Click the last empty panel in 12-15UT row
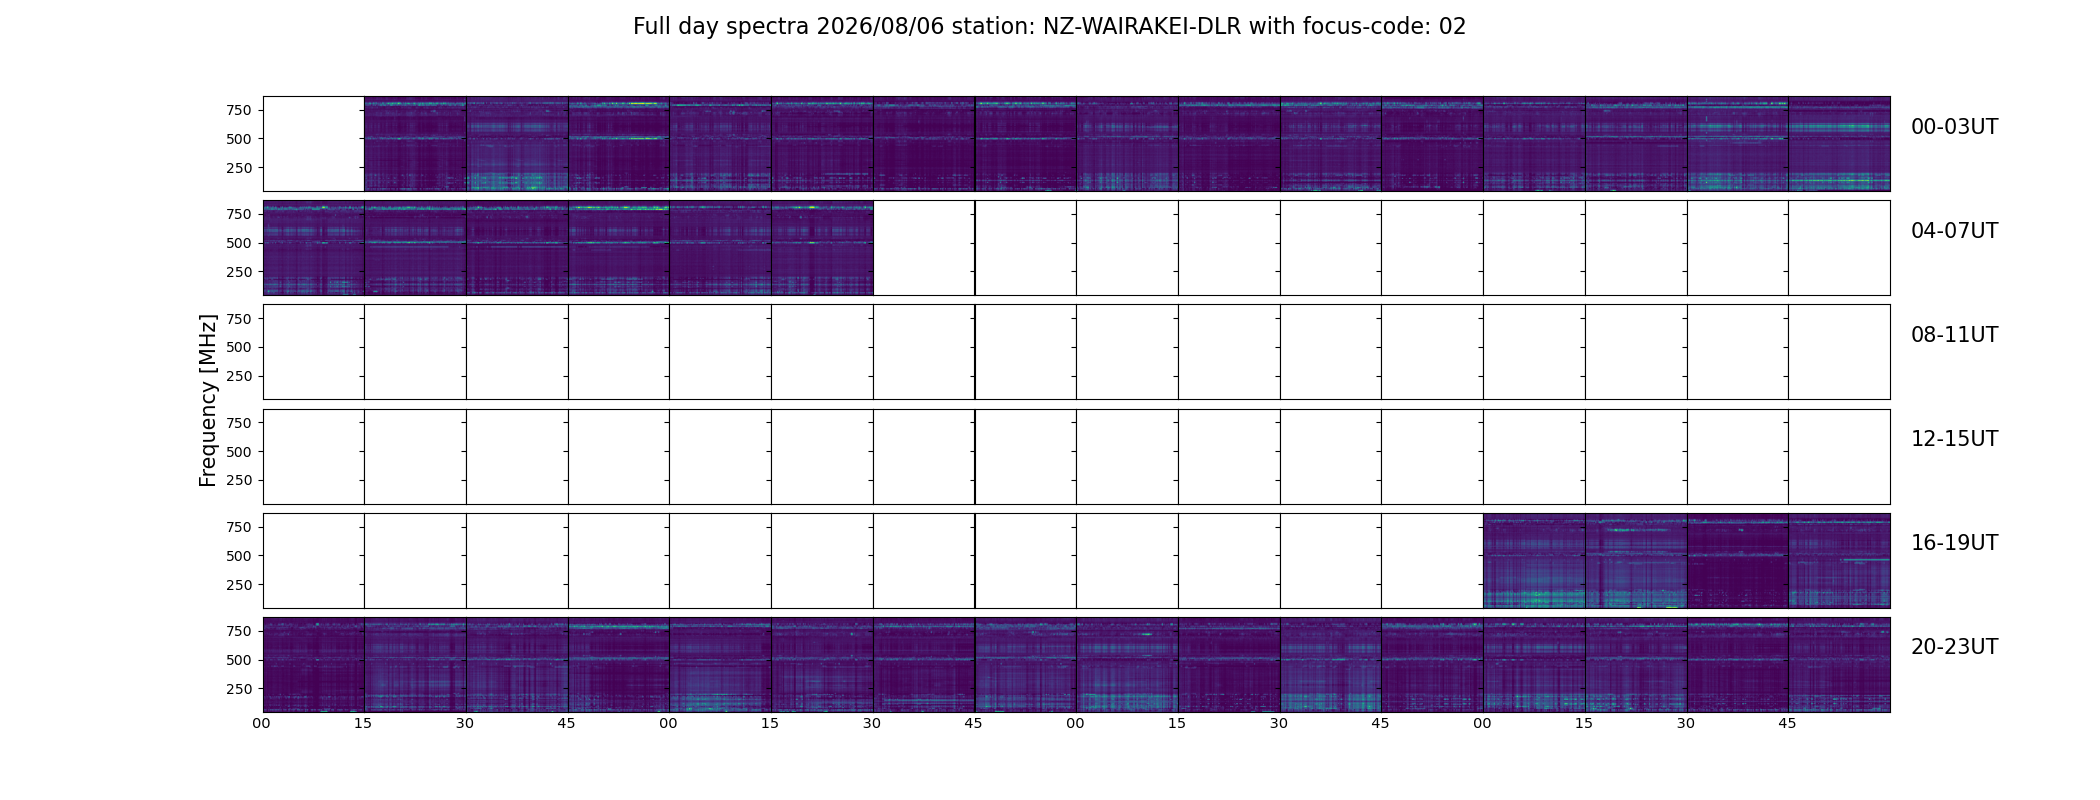Viewport: 2100px width, 800px height. [x=1839, y=457]
